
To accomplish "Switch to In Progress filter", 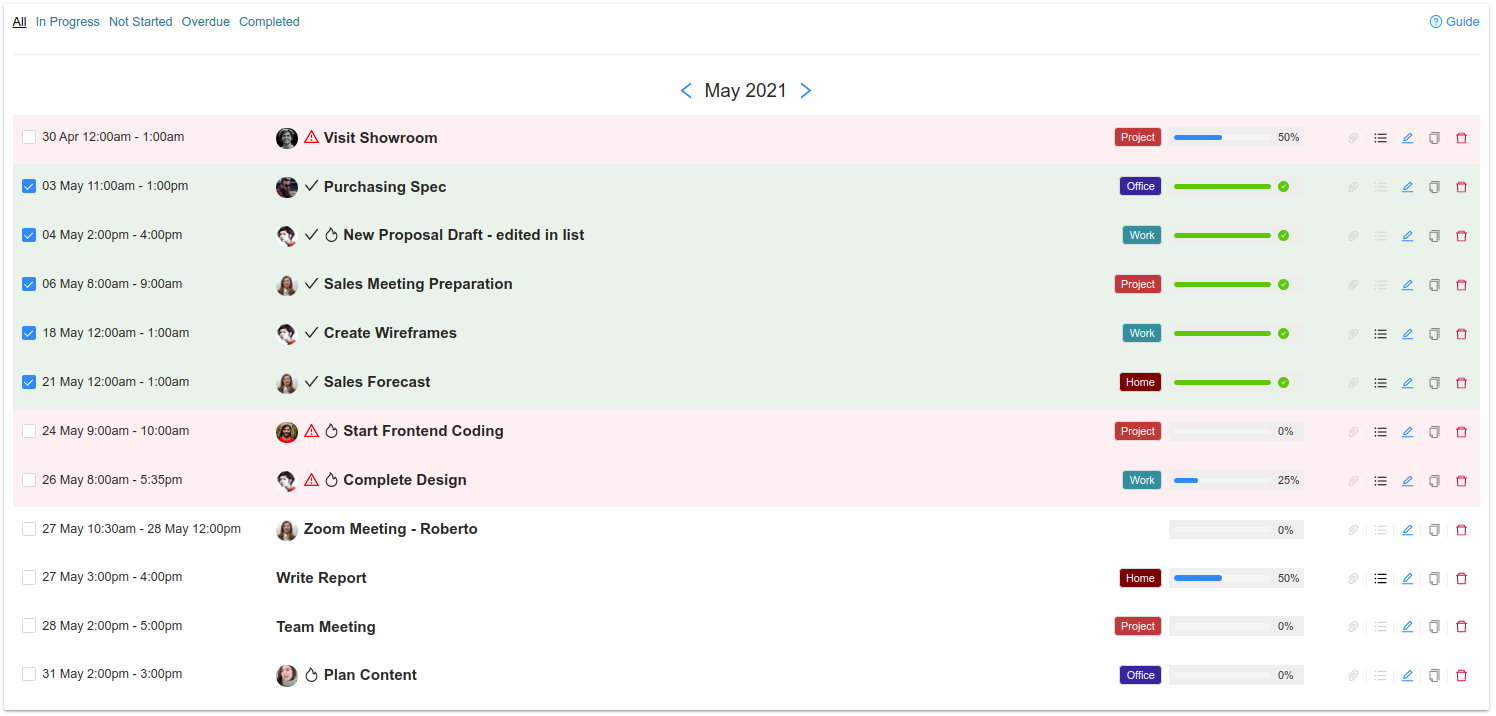I will (68, 22).
